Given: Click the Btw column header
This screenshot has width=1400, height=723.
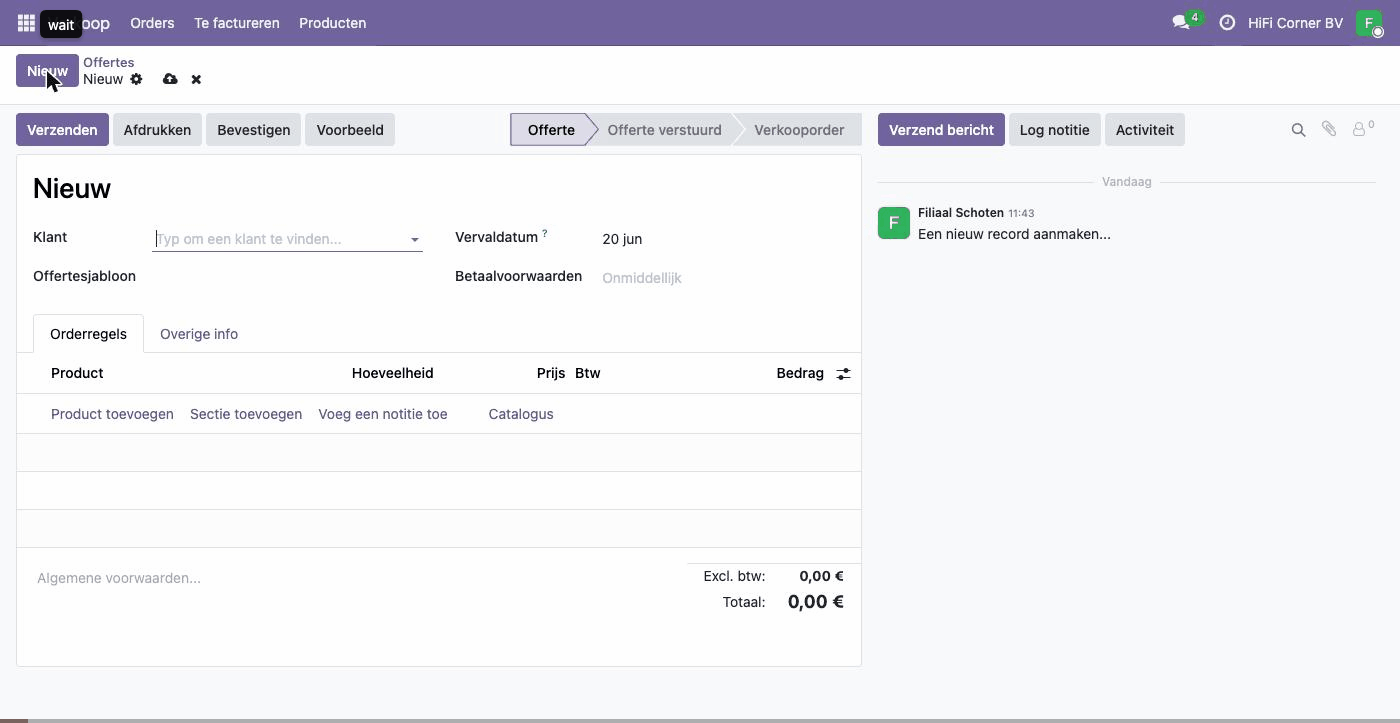Looking at the screenshot, I should 588,373.
